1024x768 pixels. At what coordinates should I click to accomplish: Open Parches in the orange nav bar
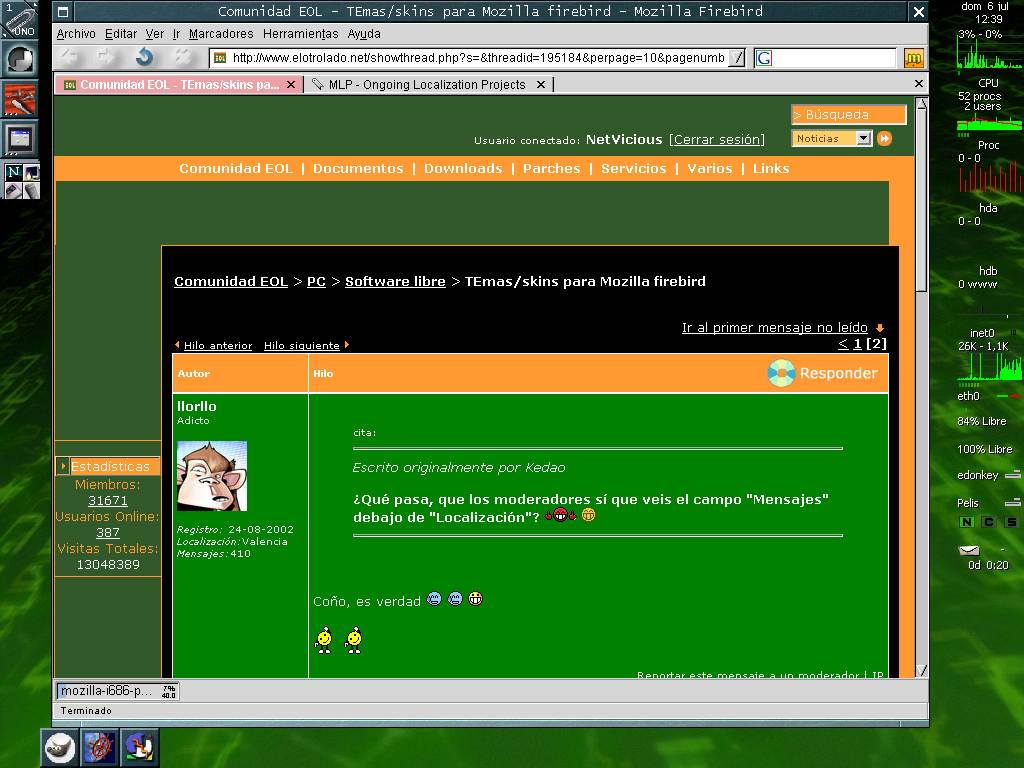point(551,168)
